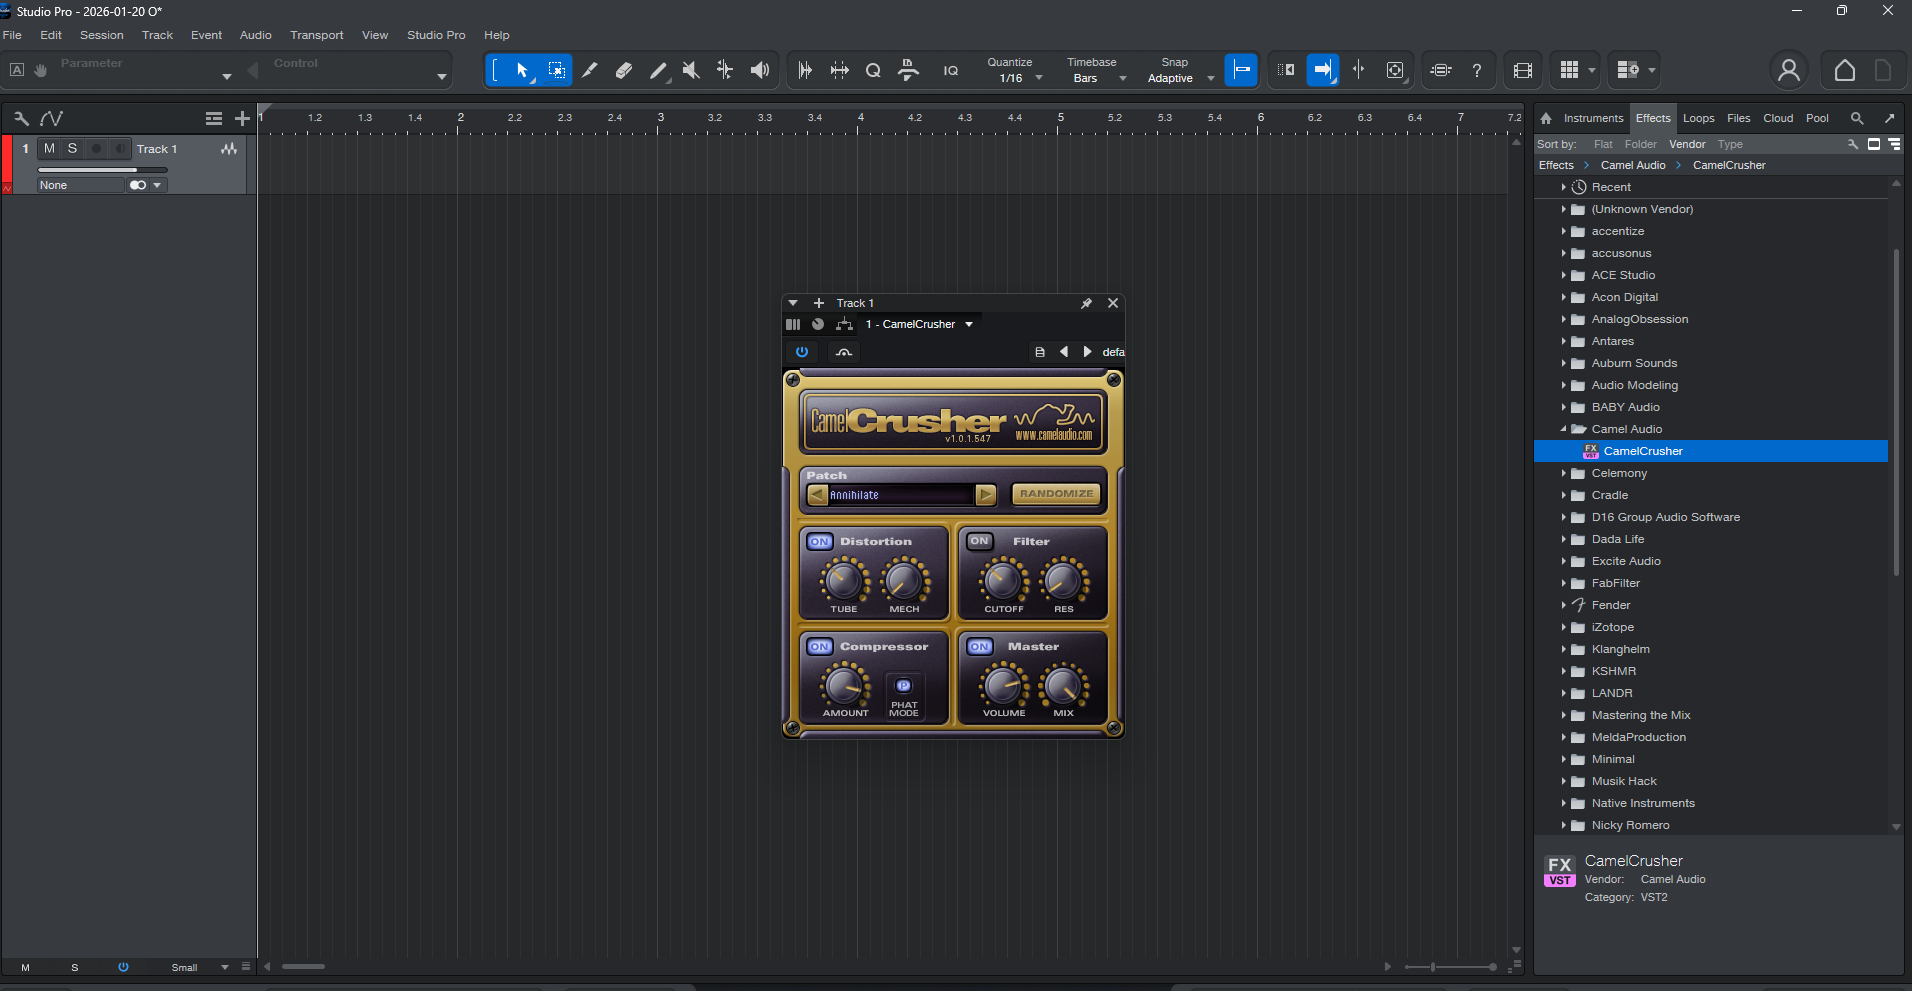Pin the CamelCrusher plugin window

pyautogui.click(x=1086, y=303)
